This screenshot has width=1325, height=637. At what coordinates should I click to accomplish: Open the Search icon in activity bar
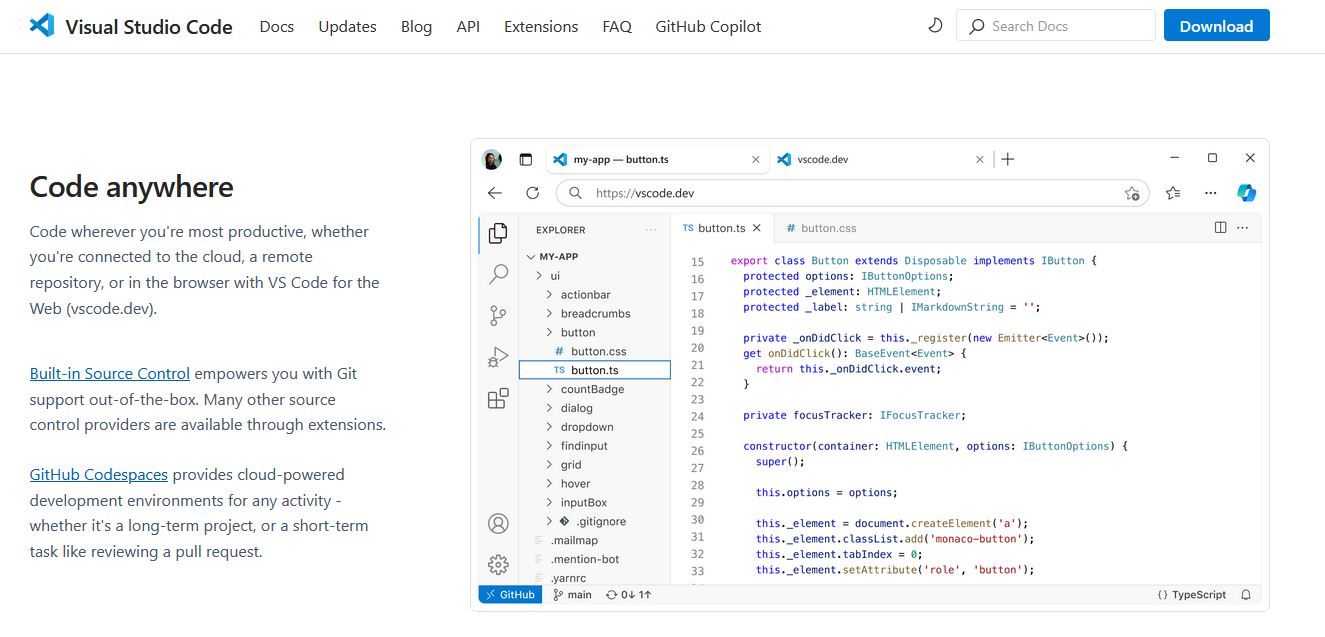coord(498,275)
